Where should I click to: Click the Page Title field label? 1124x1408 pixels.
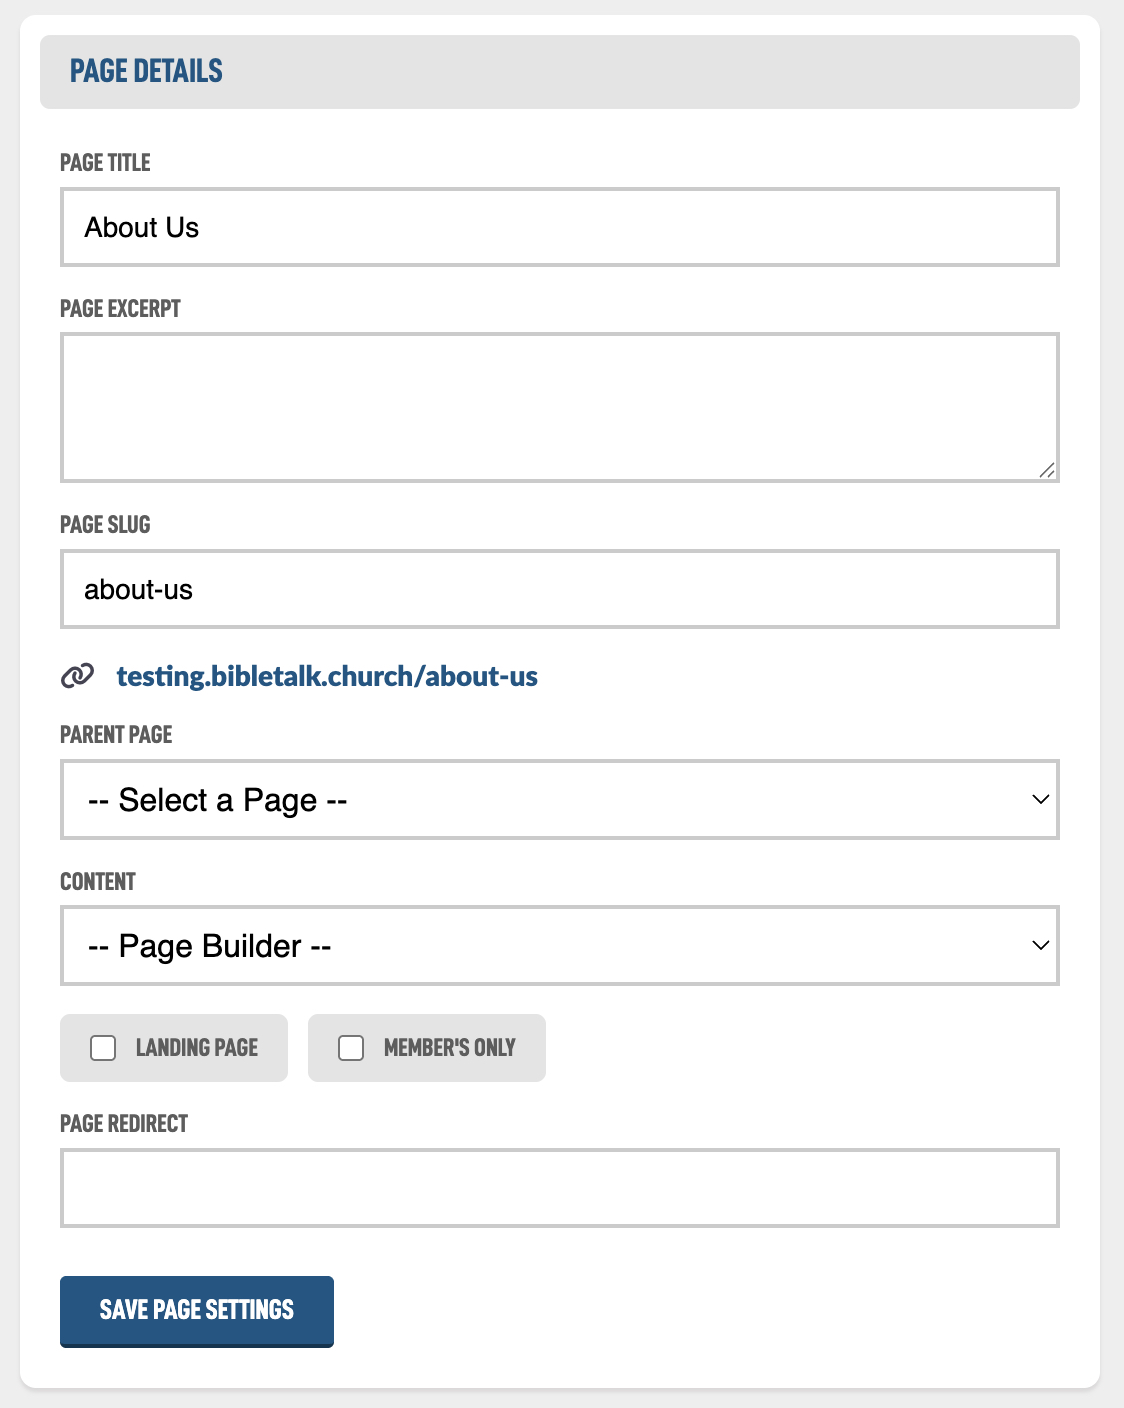(105, 163)
